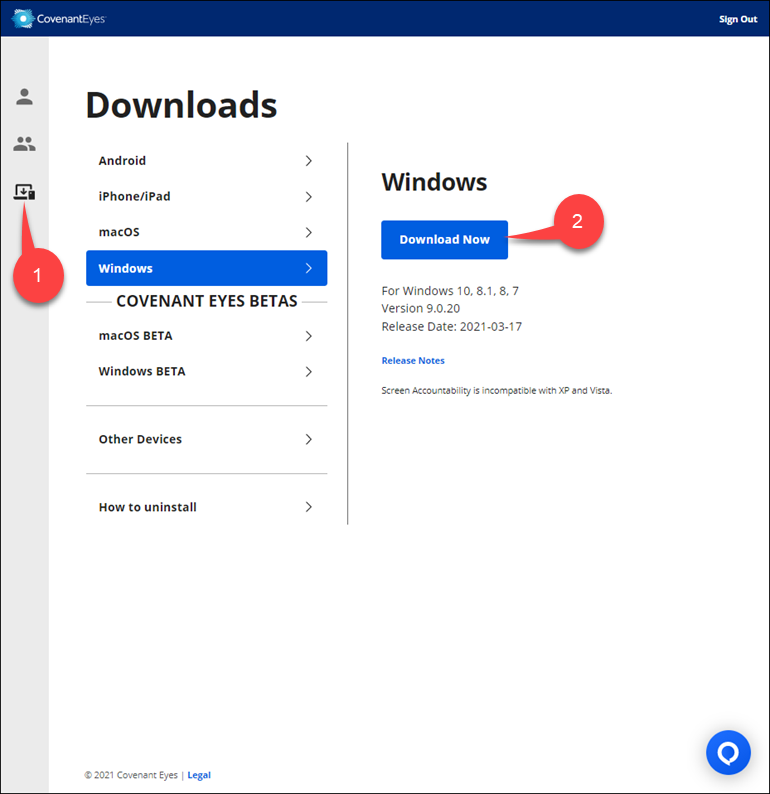Open the chat support bubble
Viewport: 770px width, 794px height.
[728, 752]
